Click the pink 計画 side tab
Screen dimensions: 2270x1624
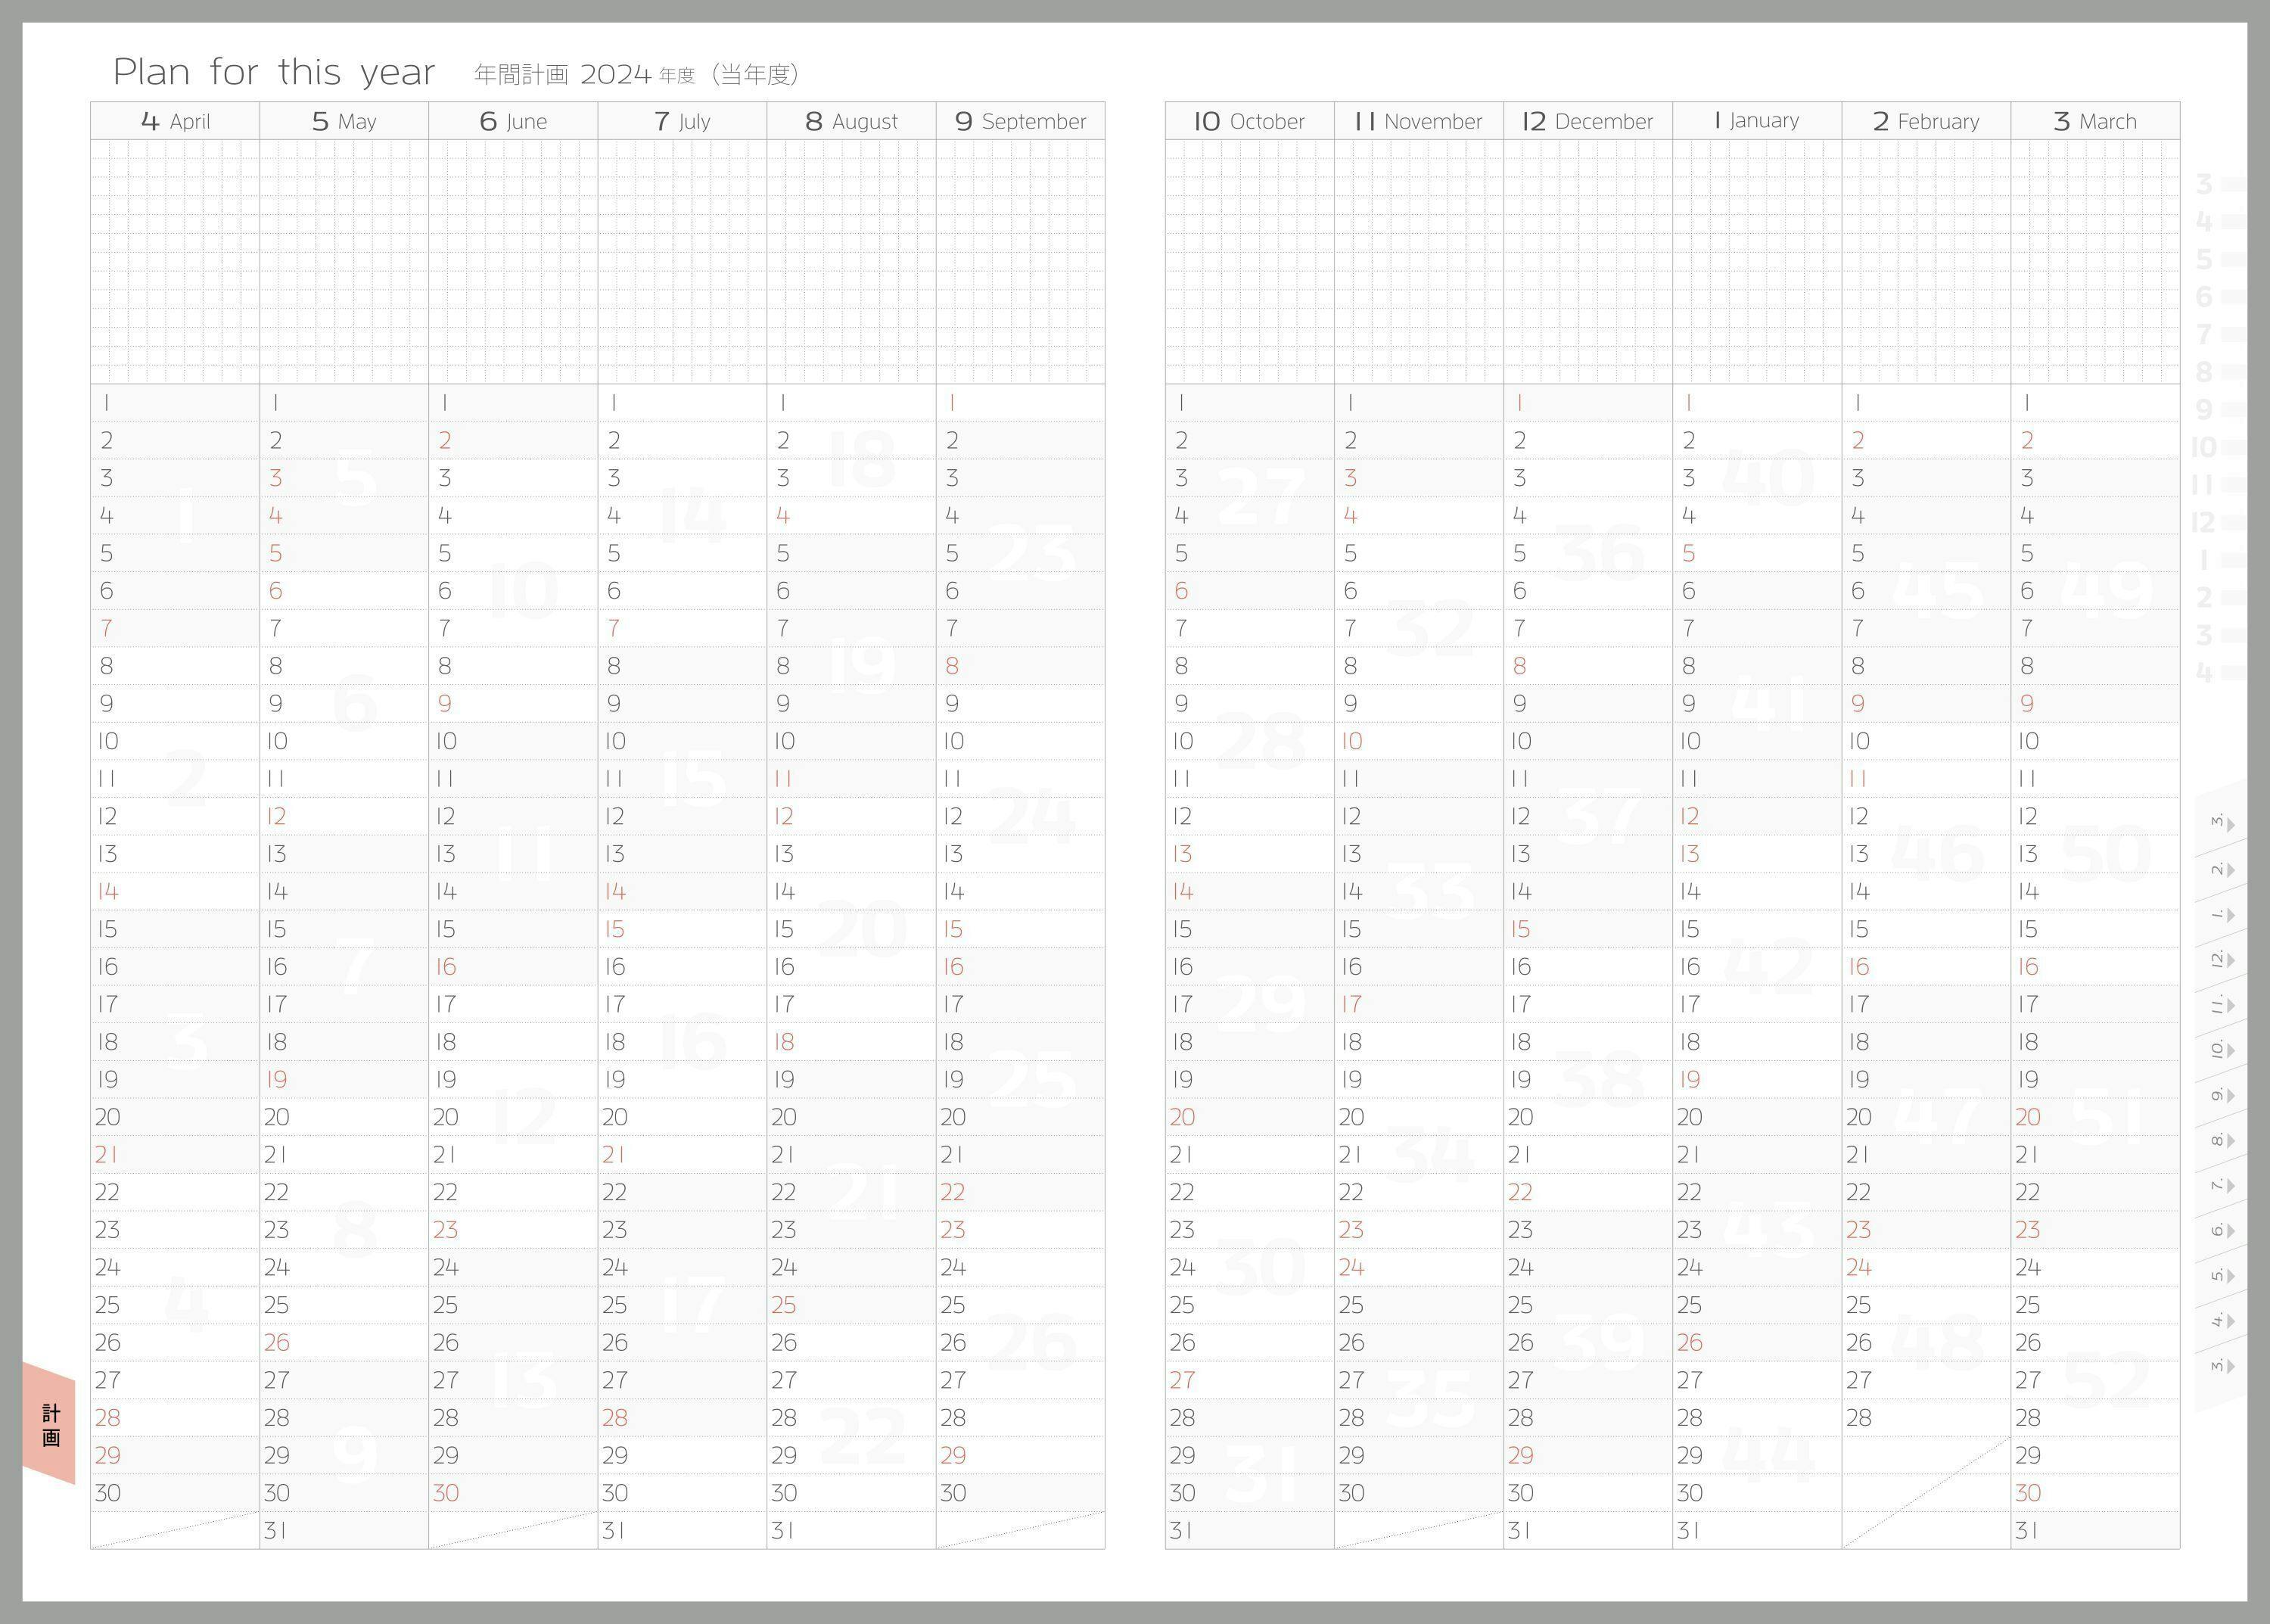coord(50,1424)
